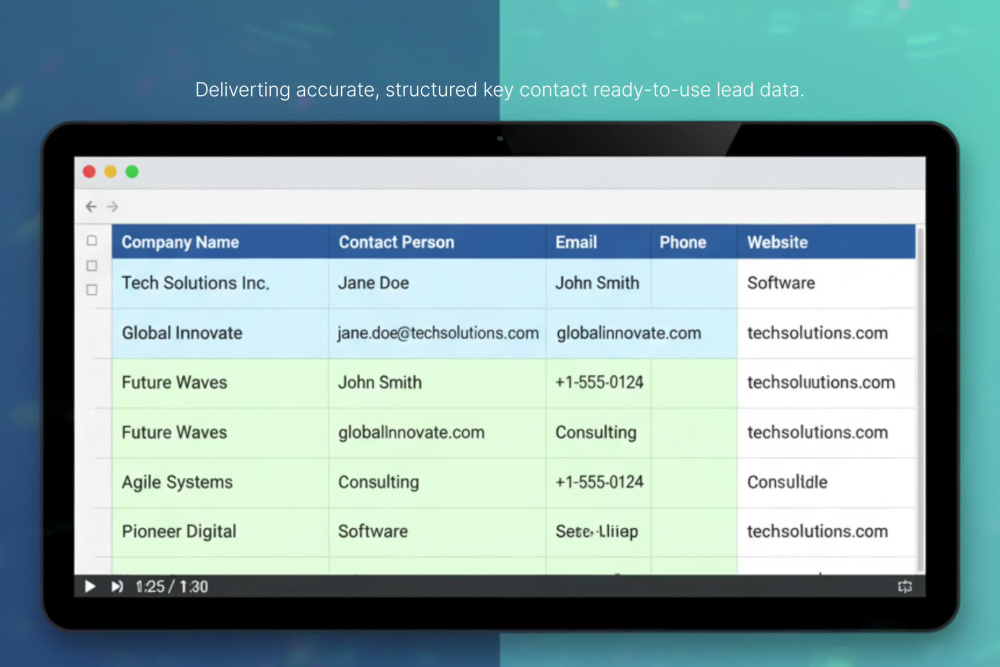Skip to next with the skip-forward icon
Screen dimensions: 1000x667
(117, 586)
